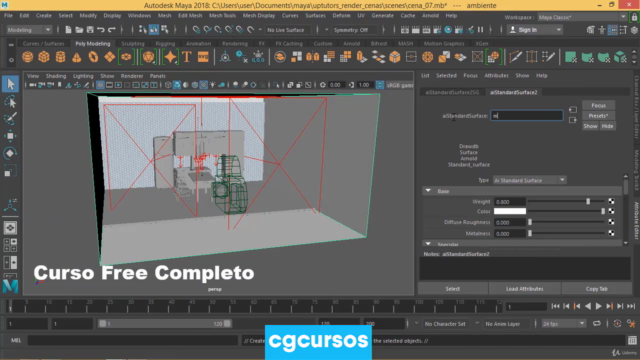Create polygon text with T icon
This screenshot has height=360, width=640.
coord(187,57)
